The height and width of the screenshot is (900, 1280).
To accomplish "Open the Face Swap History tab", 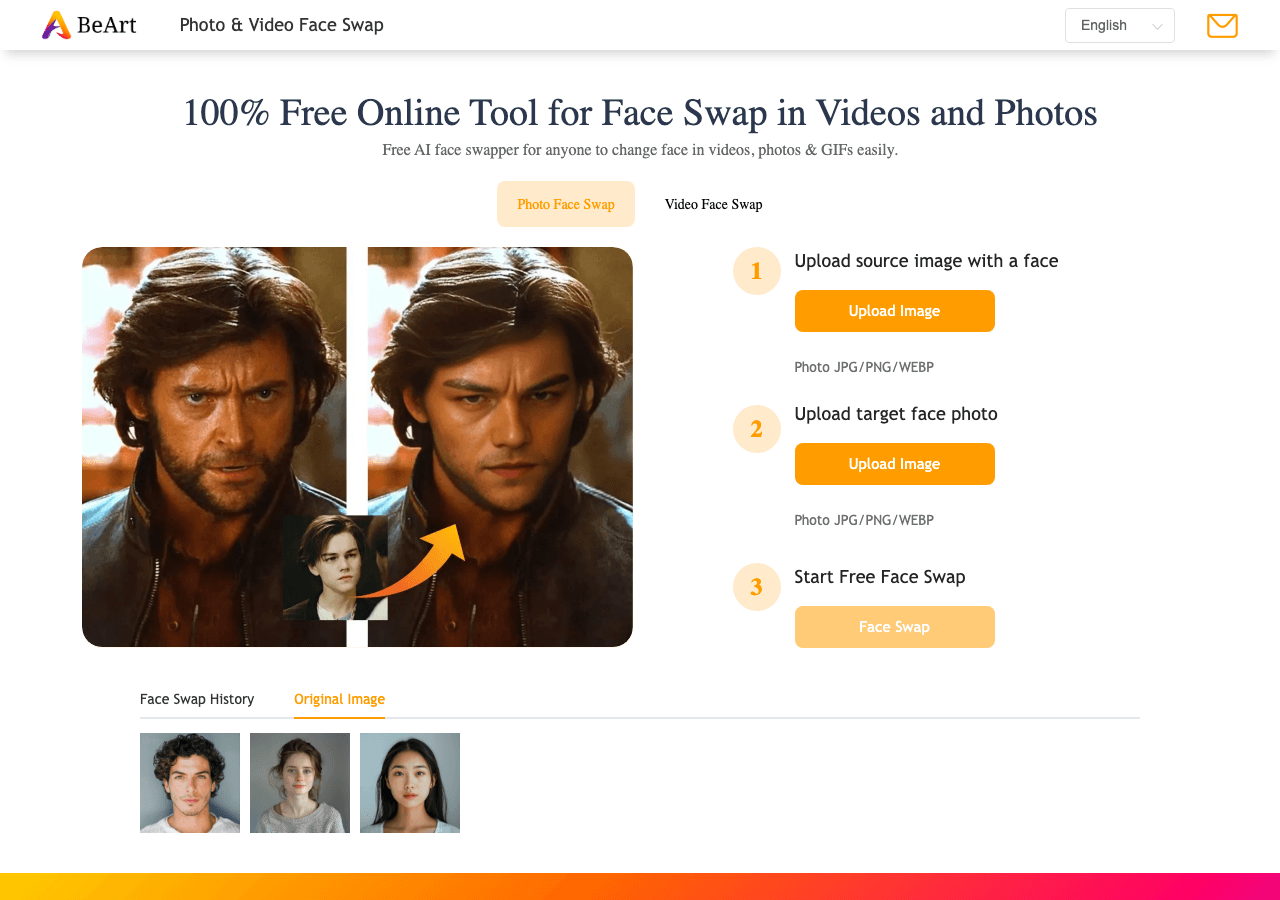I will 197,699.
